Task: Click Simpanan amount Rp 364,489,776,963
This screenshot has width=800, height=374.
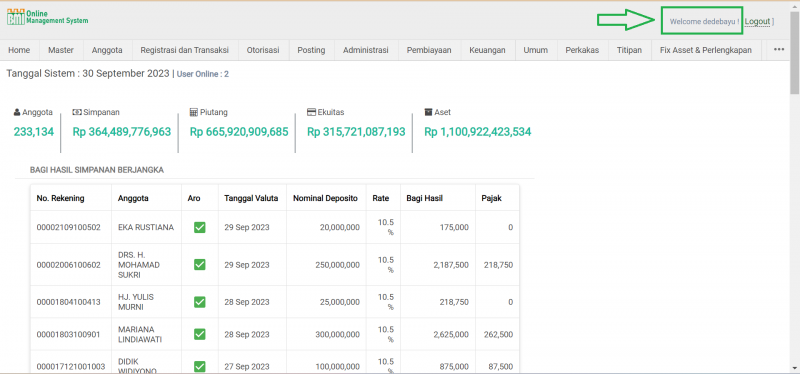Action: click(121, 132)
